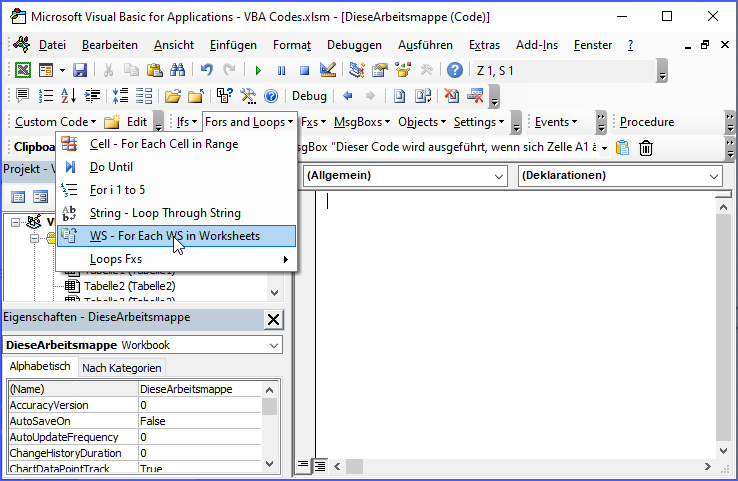
Task: Click the Edit button with folder icon
Action: click(126, 122)
